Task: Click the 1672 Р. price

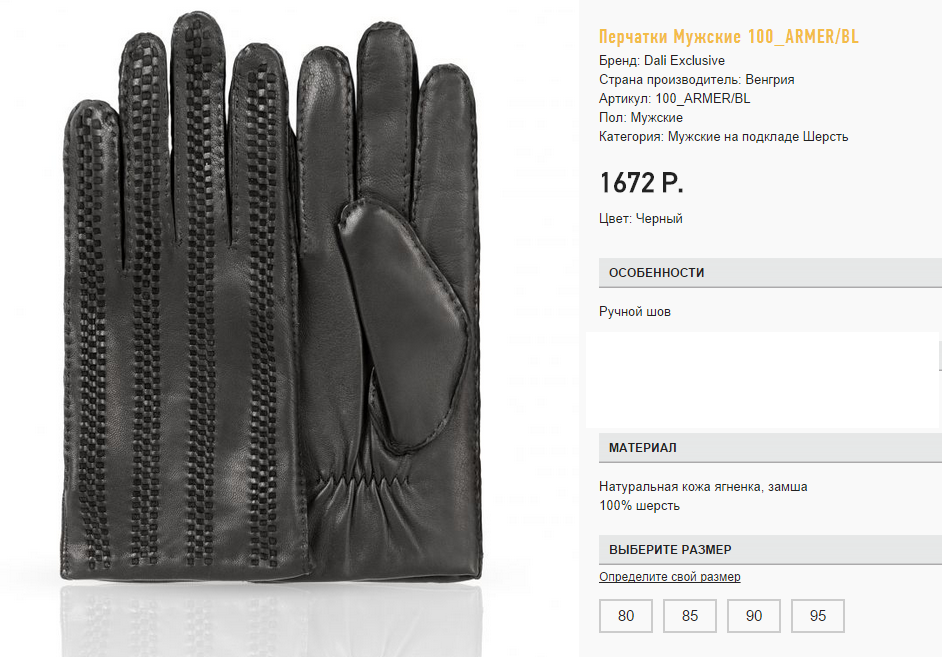Action: click(642, 183)
